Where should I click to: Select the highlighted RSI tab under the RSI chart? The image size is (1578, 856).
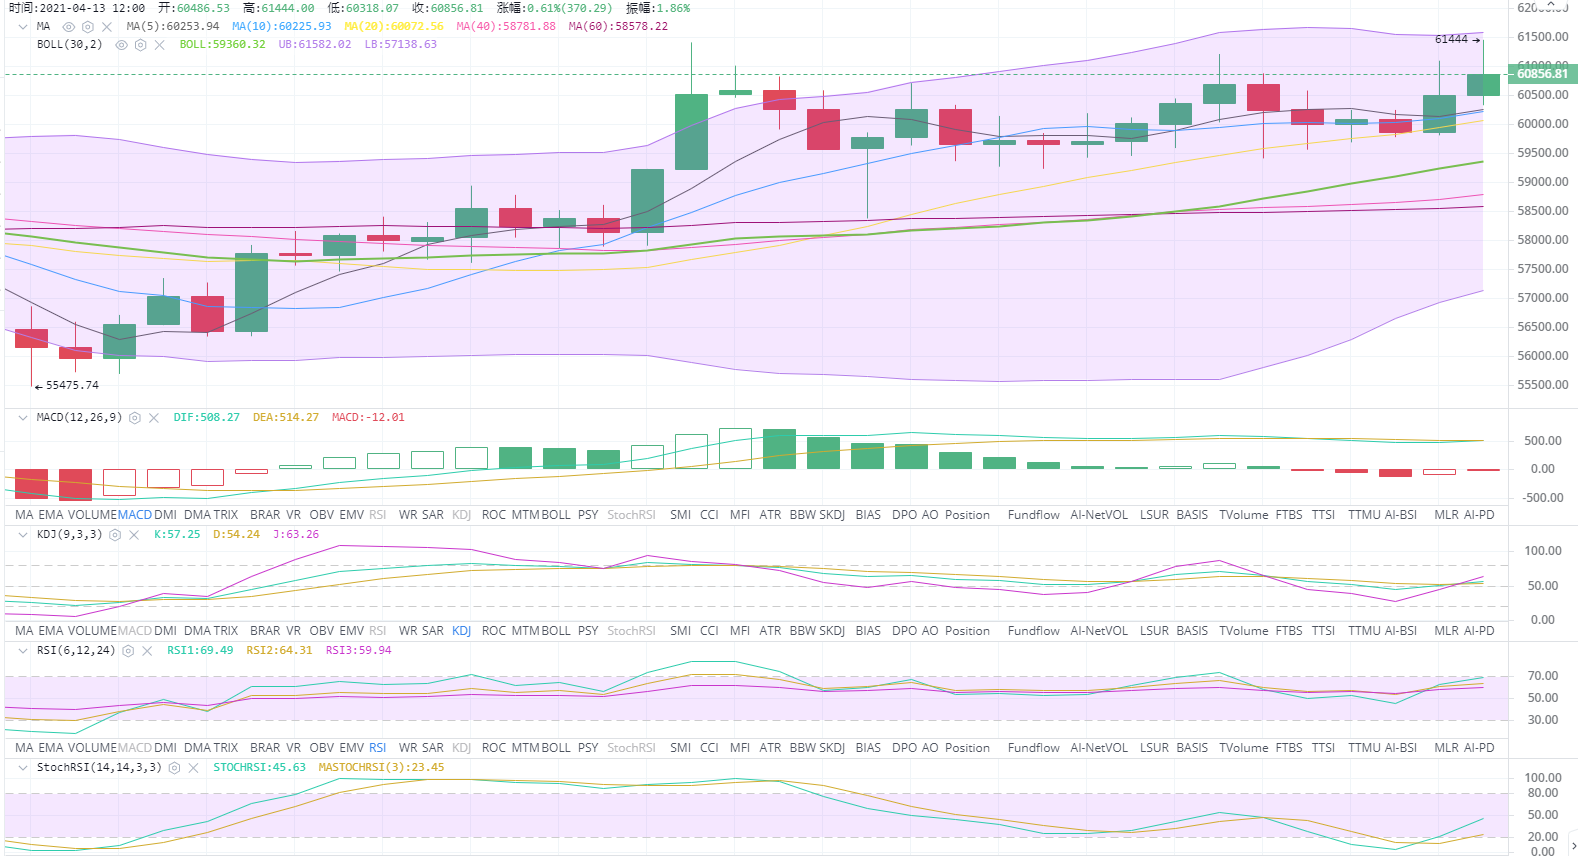tap(377, 748)
